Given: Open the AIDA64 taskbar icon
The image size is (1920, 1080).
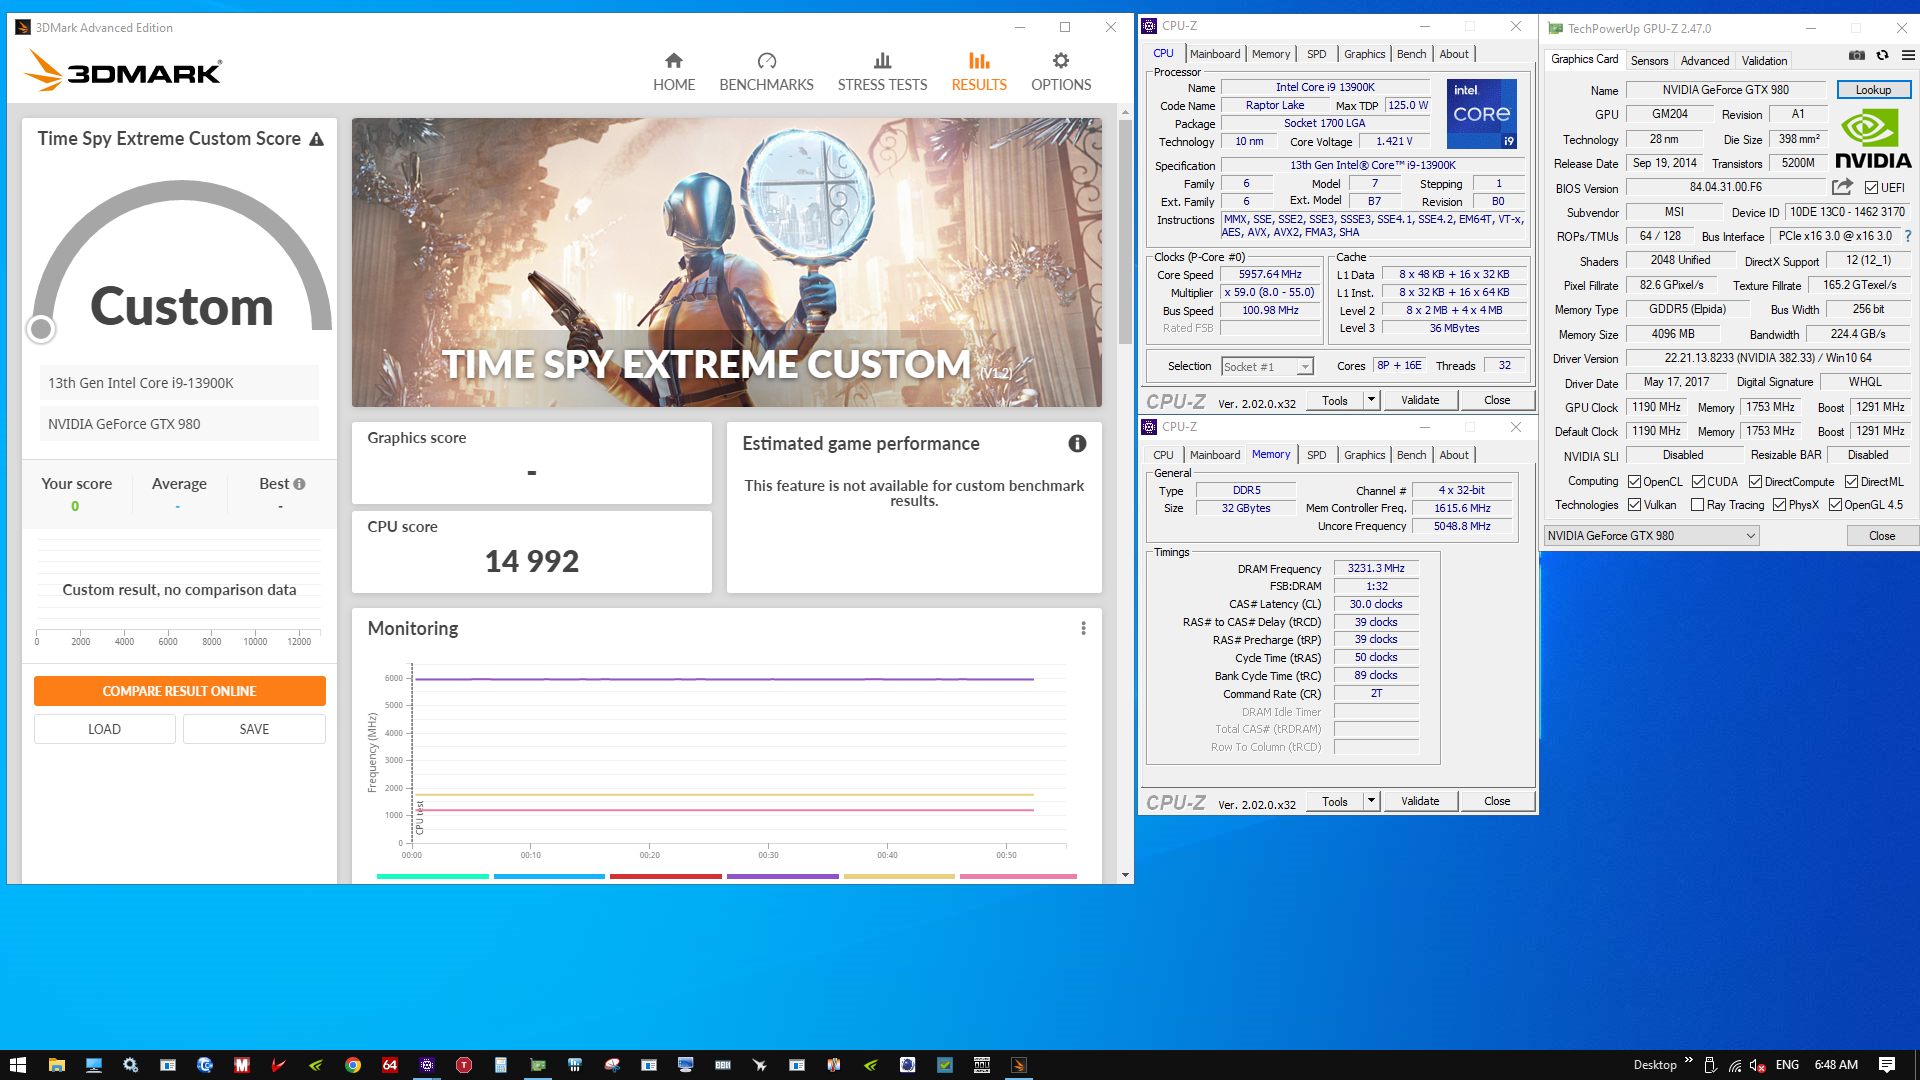Looking at the screenshot, I should 390,1065.
